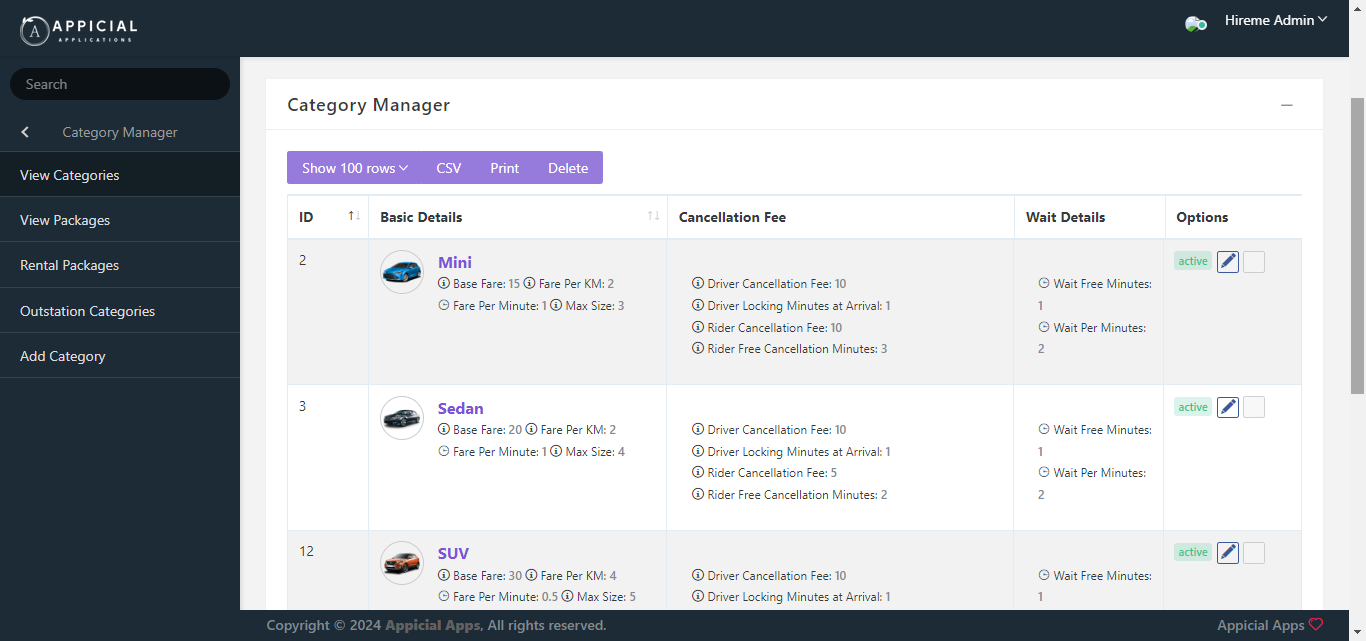
Task: Click SUV Driver Cancellation Fee info icon
Action: [698, 576]
